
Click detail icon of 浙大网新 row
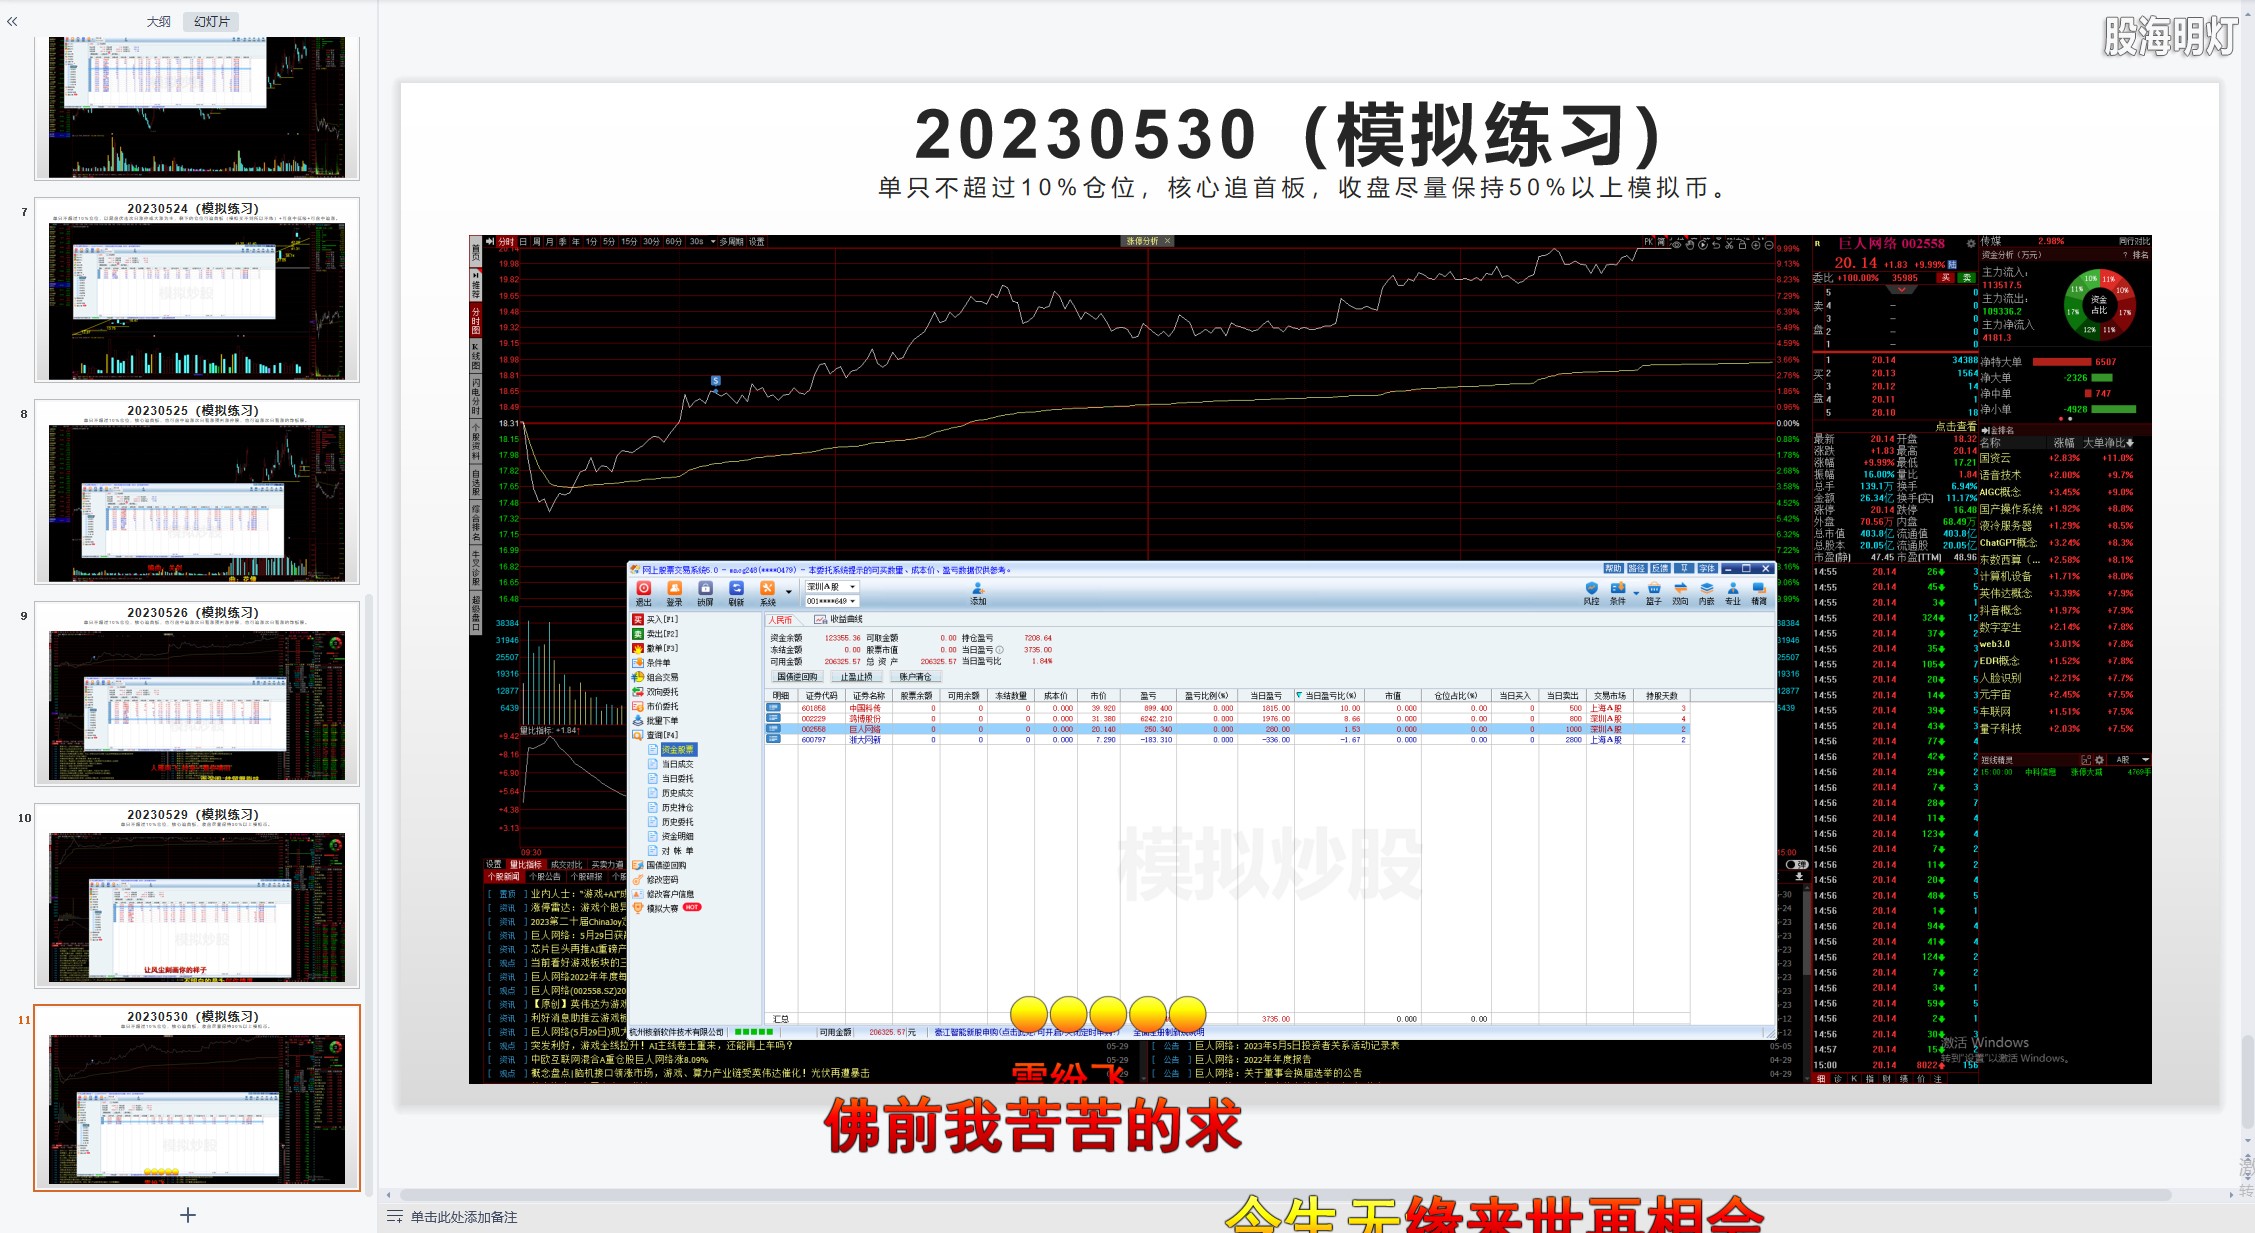[x=773, y=740]
